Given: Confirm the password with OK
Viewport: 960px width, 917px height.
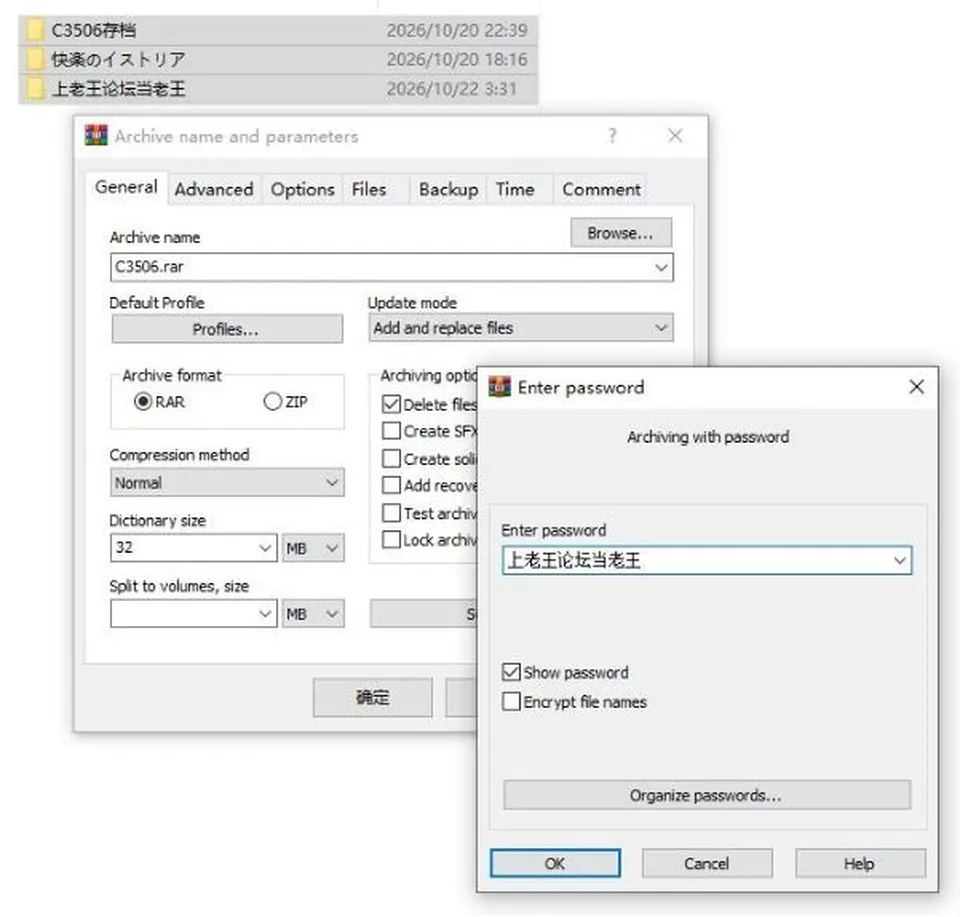Looking at the screenshot, I should pos(555,863).
